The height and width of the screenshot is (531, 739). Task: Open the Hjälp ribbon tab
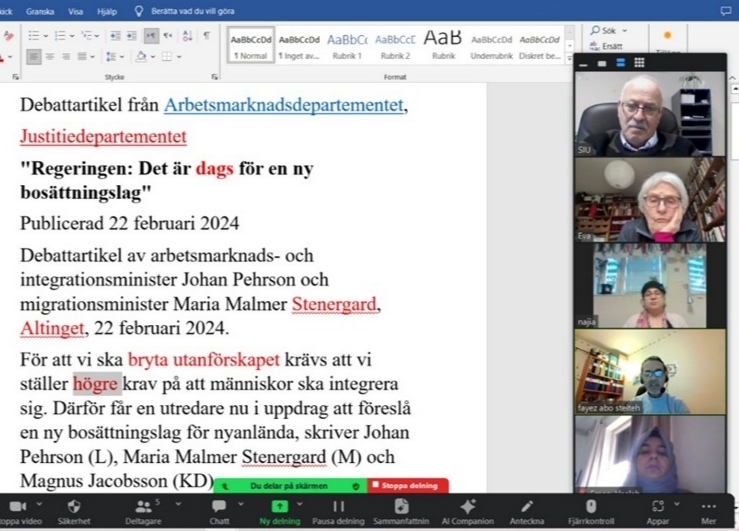tap(107, 11)
